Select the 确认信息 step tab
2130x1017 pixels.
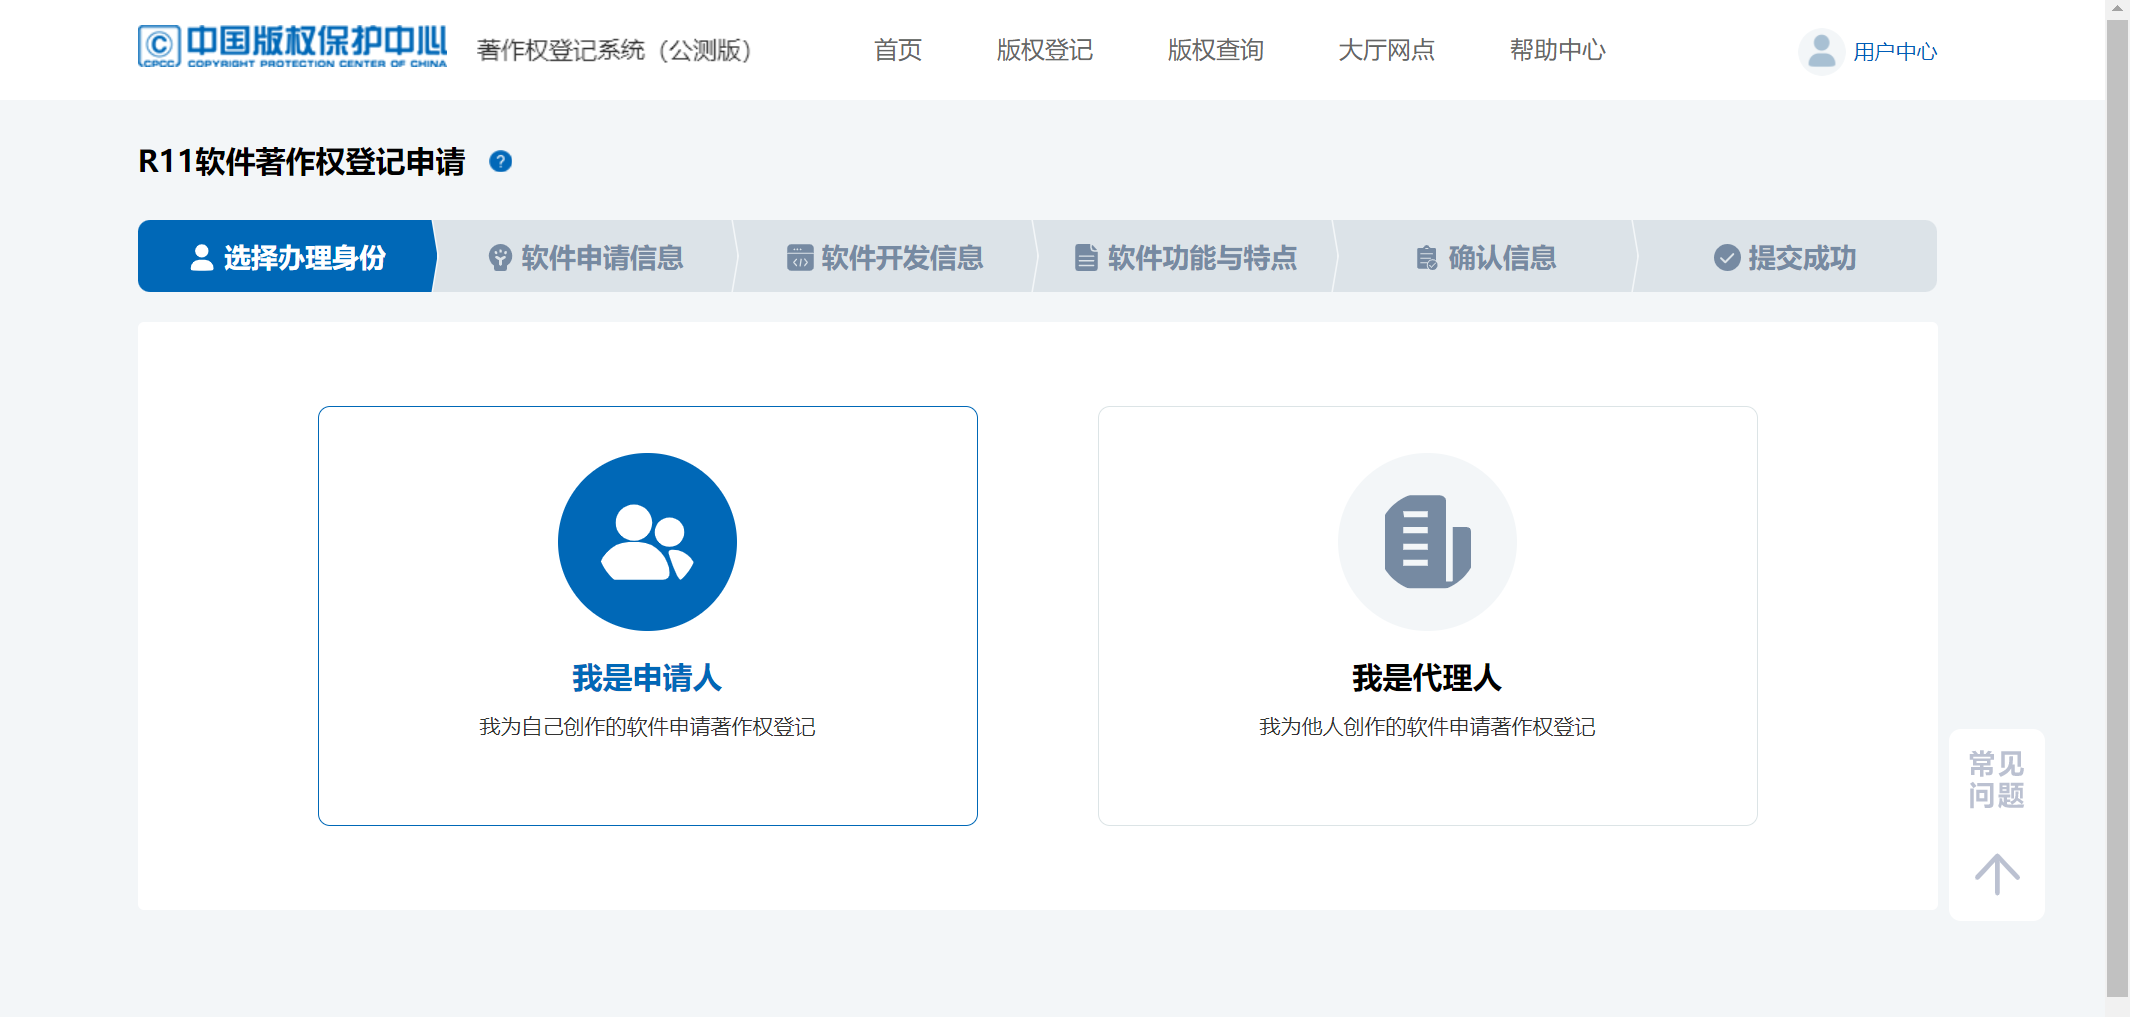click(x=1486, y=256)
